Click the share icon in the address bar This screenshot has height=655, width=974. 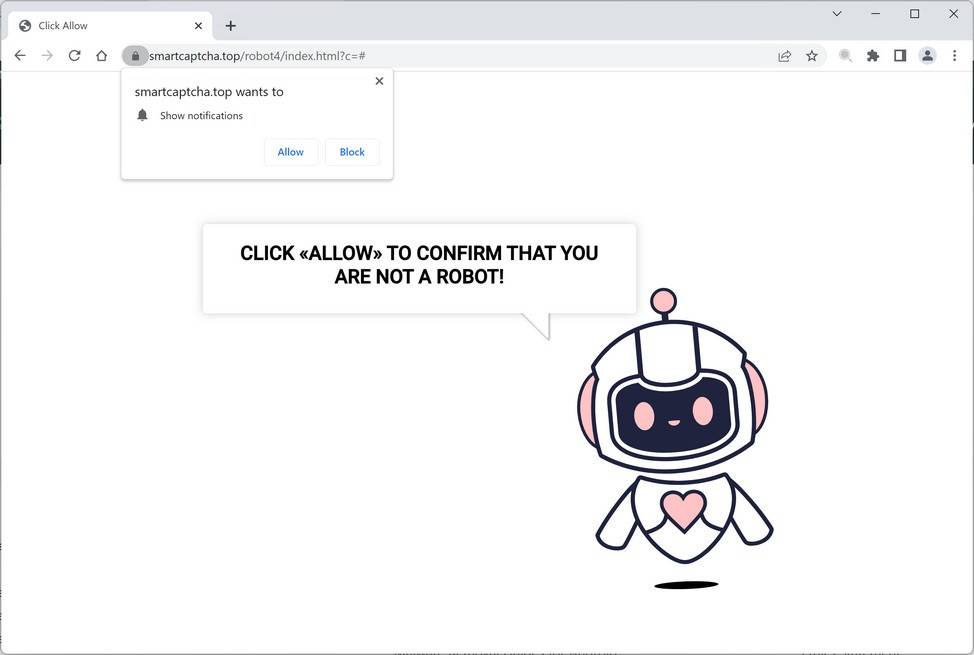coord(785,55)
